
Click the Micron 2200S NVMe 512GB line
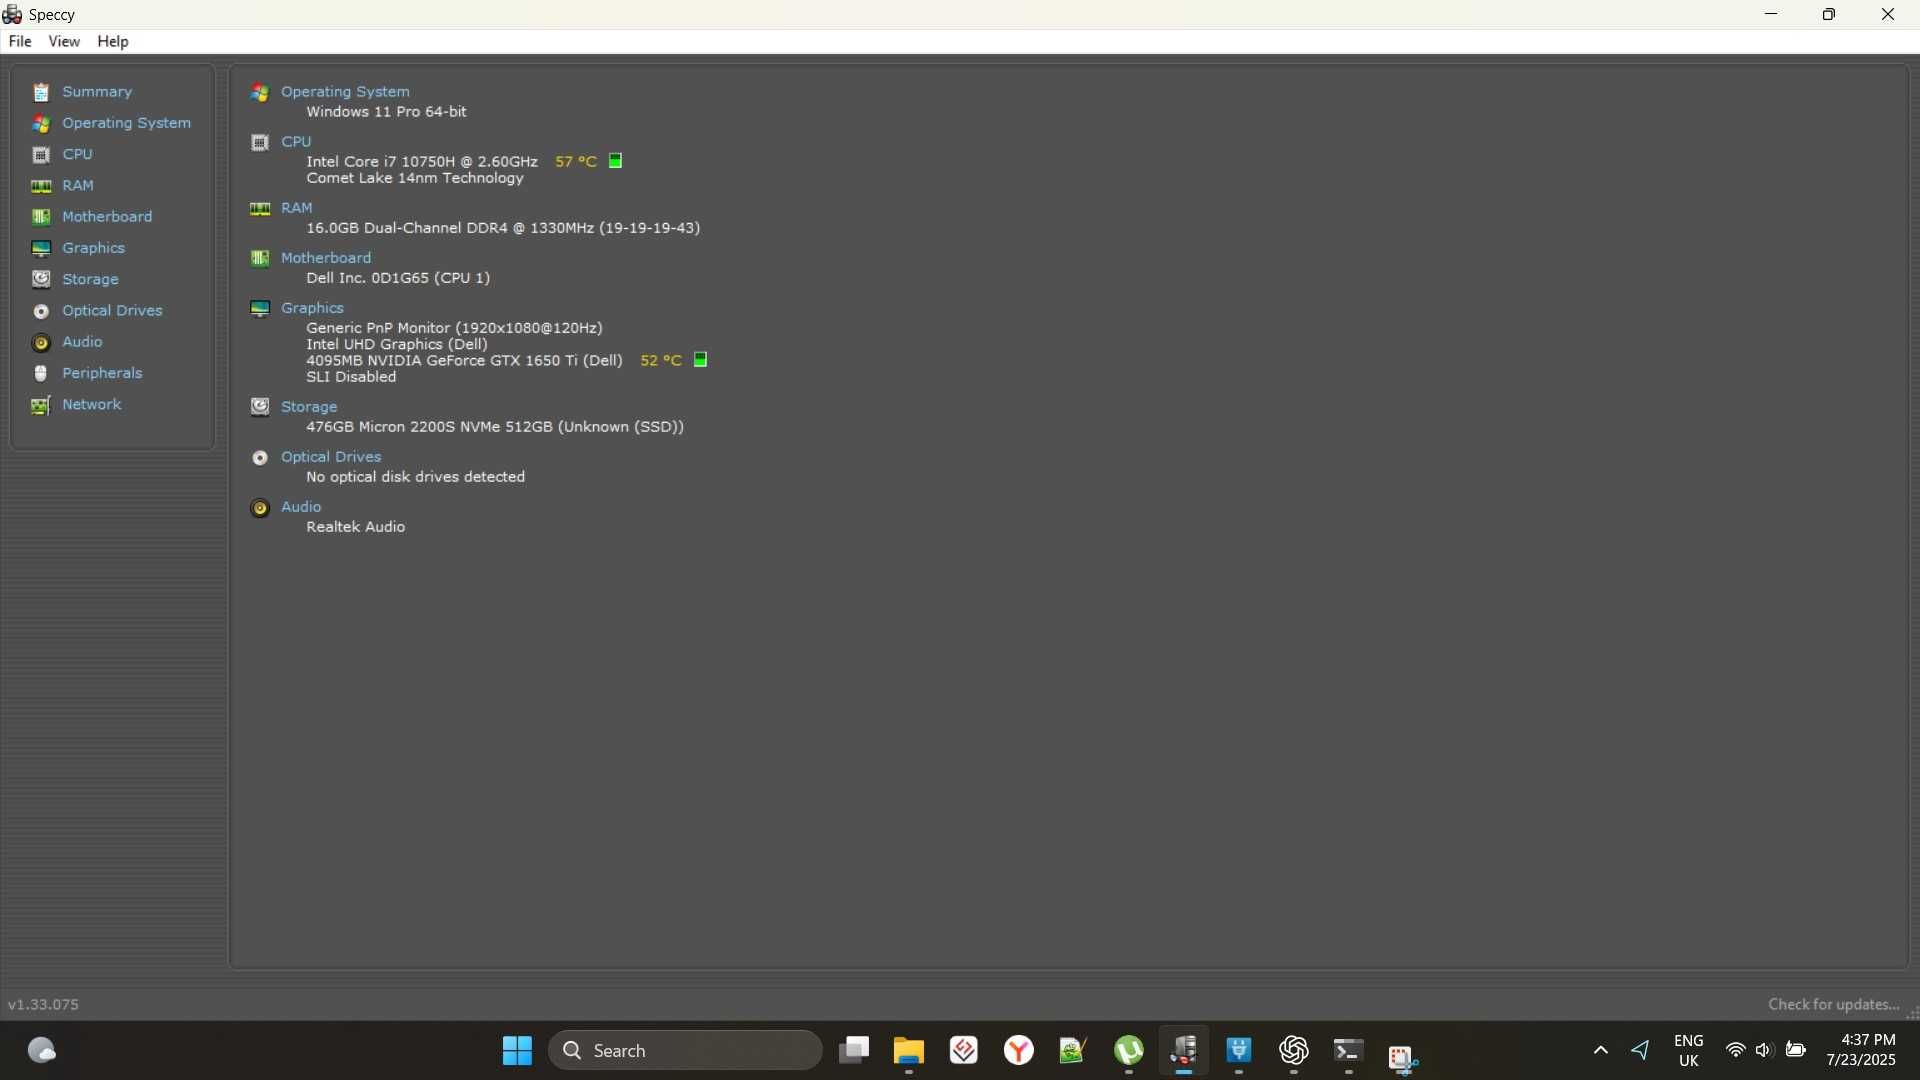point(495,427)
